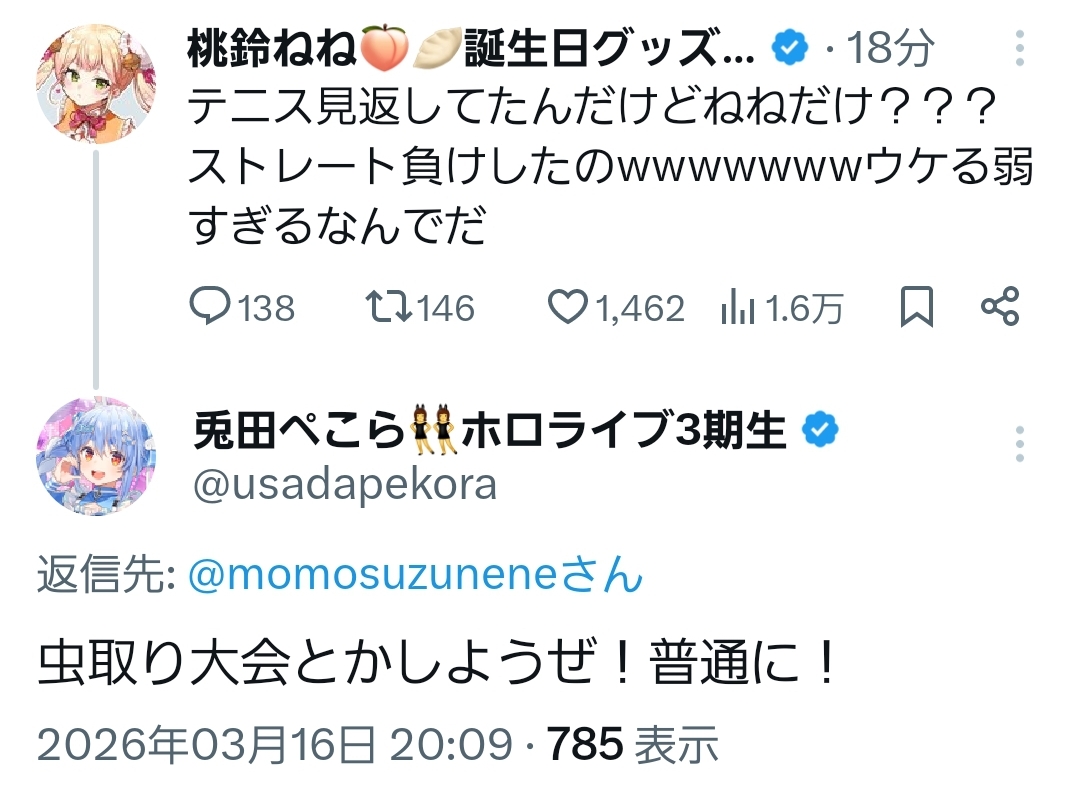
Task: Follow the @momosuzunene mention link
Action: pyautogui.click(x=415, y=575)
